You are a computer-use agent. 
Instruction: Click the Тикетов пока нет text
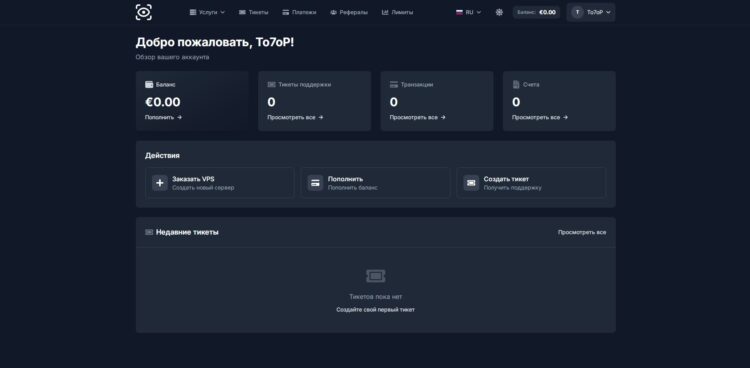point(375,297)
